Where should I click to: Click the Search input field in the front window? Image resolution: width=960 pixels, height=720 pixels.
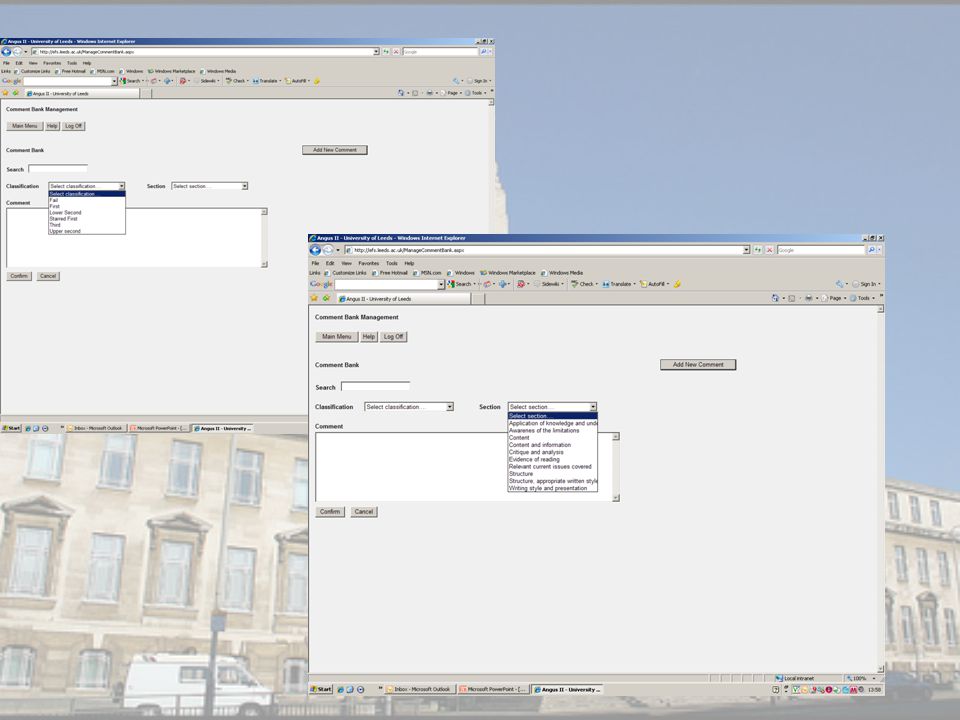click(375, 386)
